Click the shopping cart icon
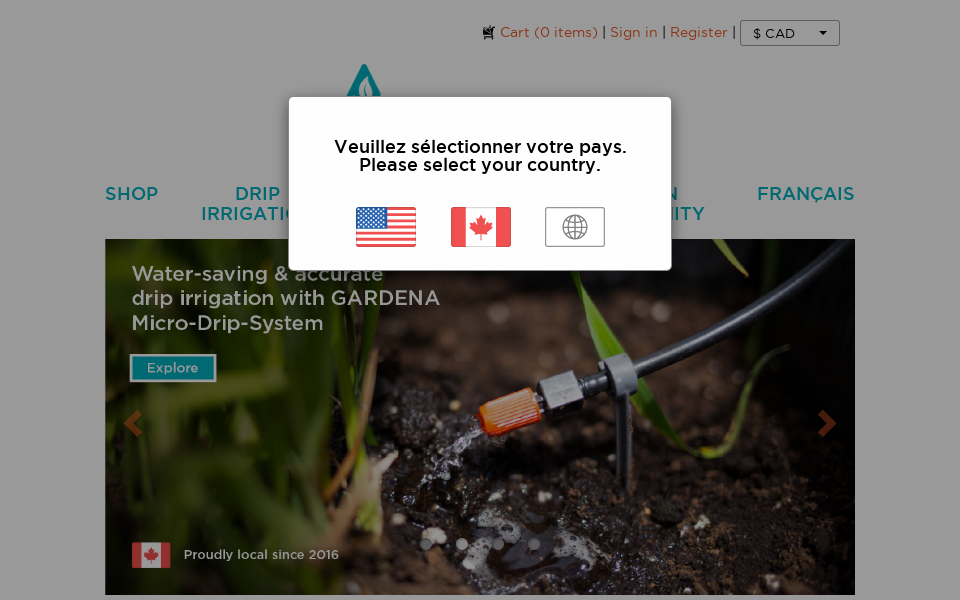 488,32
